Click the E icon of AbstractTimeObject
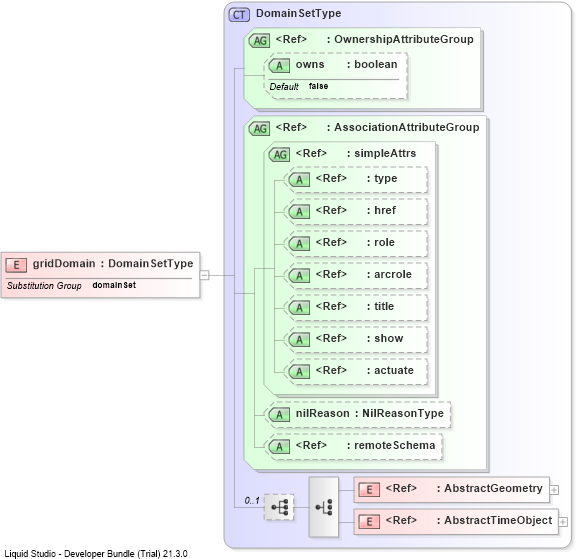Viewport: 576px width, 559px height. [369, 522]
